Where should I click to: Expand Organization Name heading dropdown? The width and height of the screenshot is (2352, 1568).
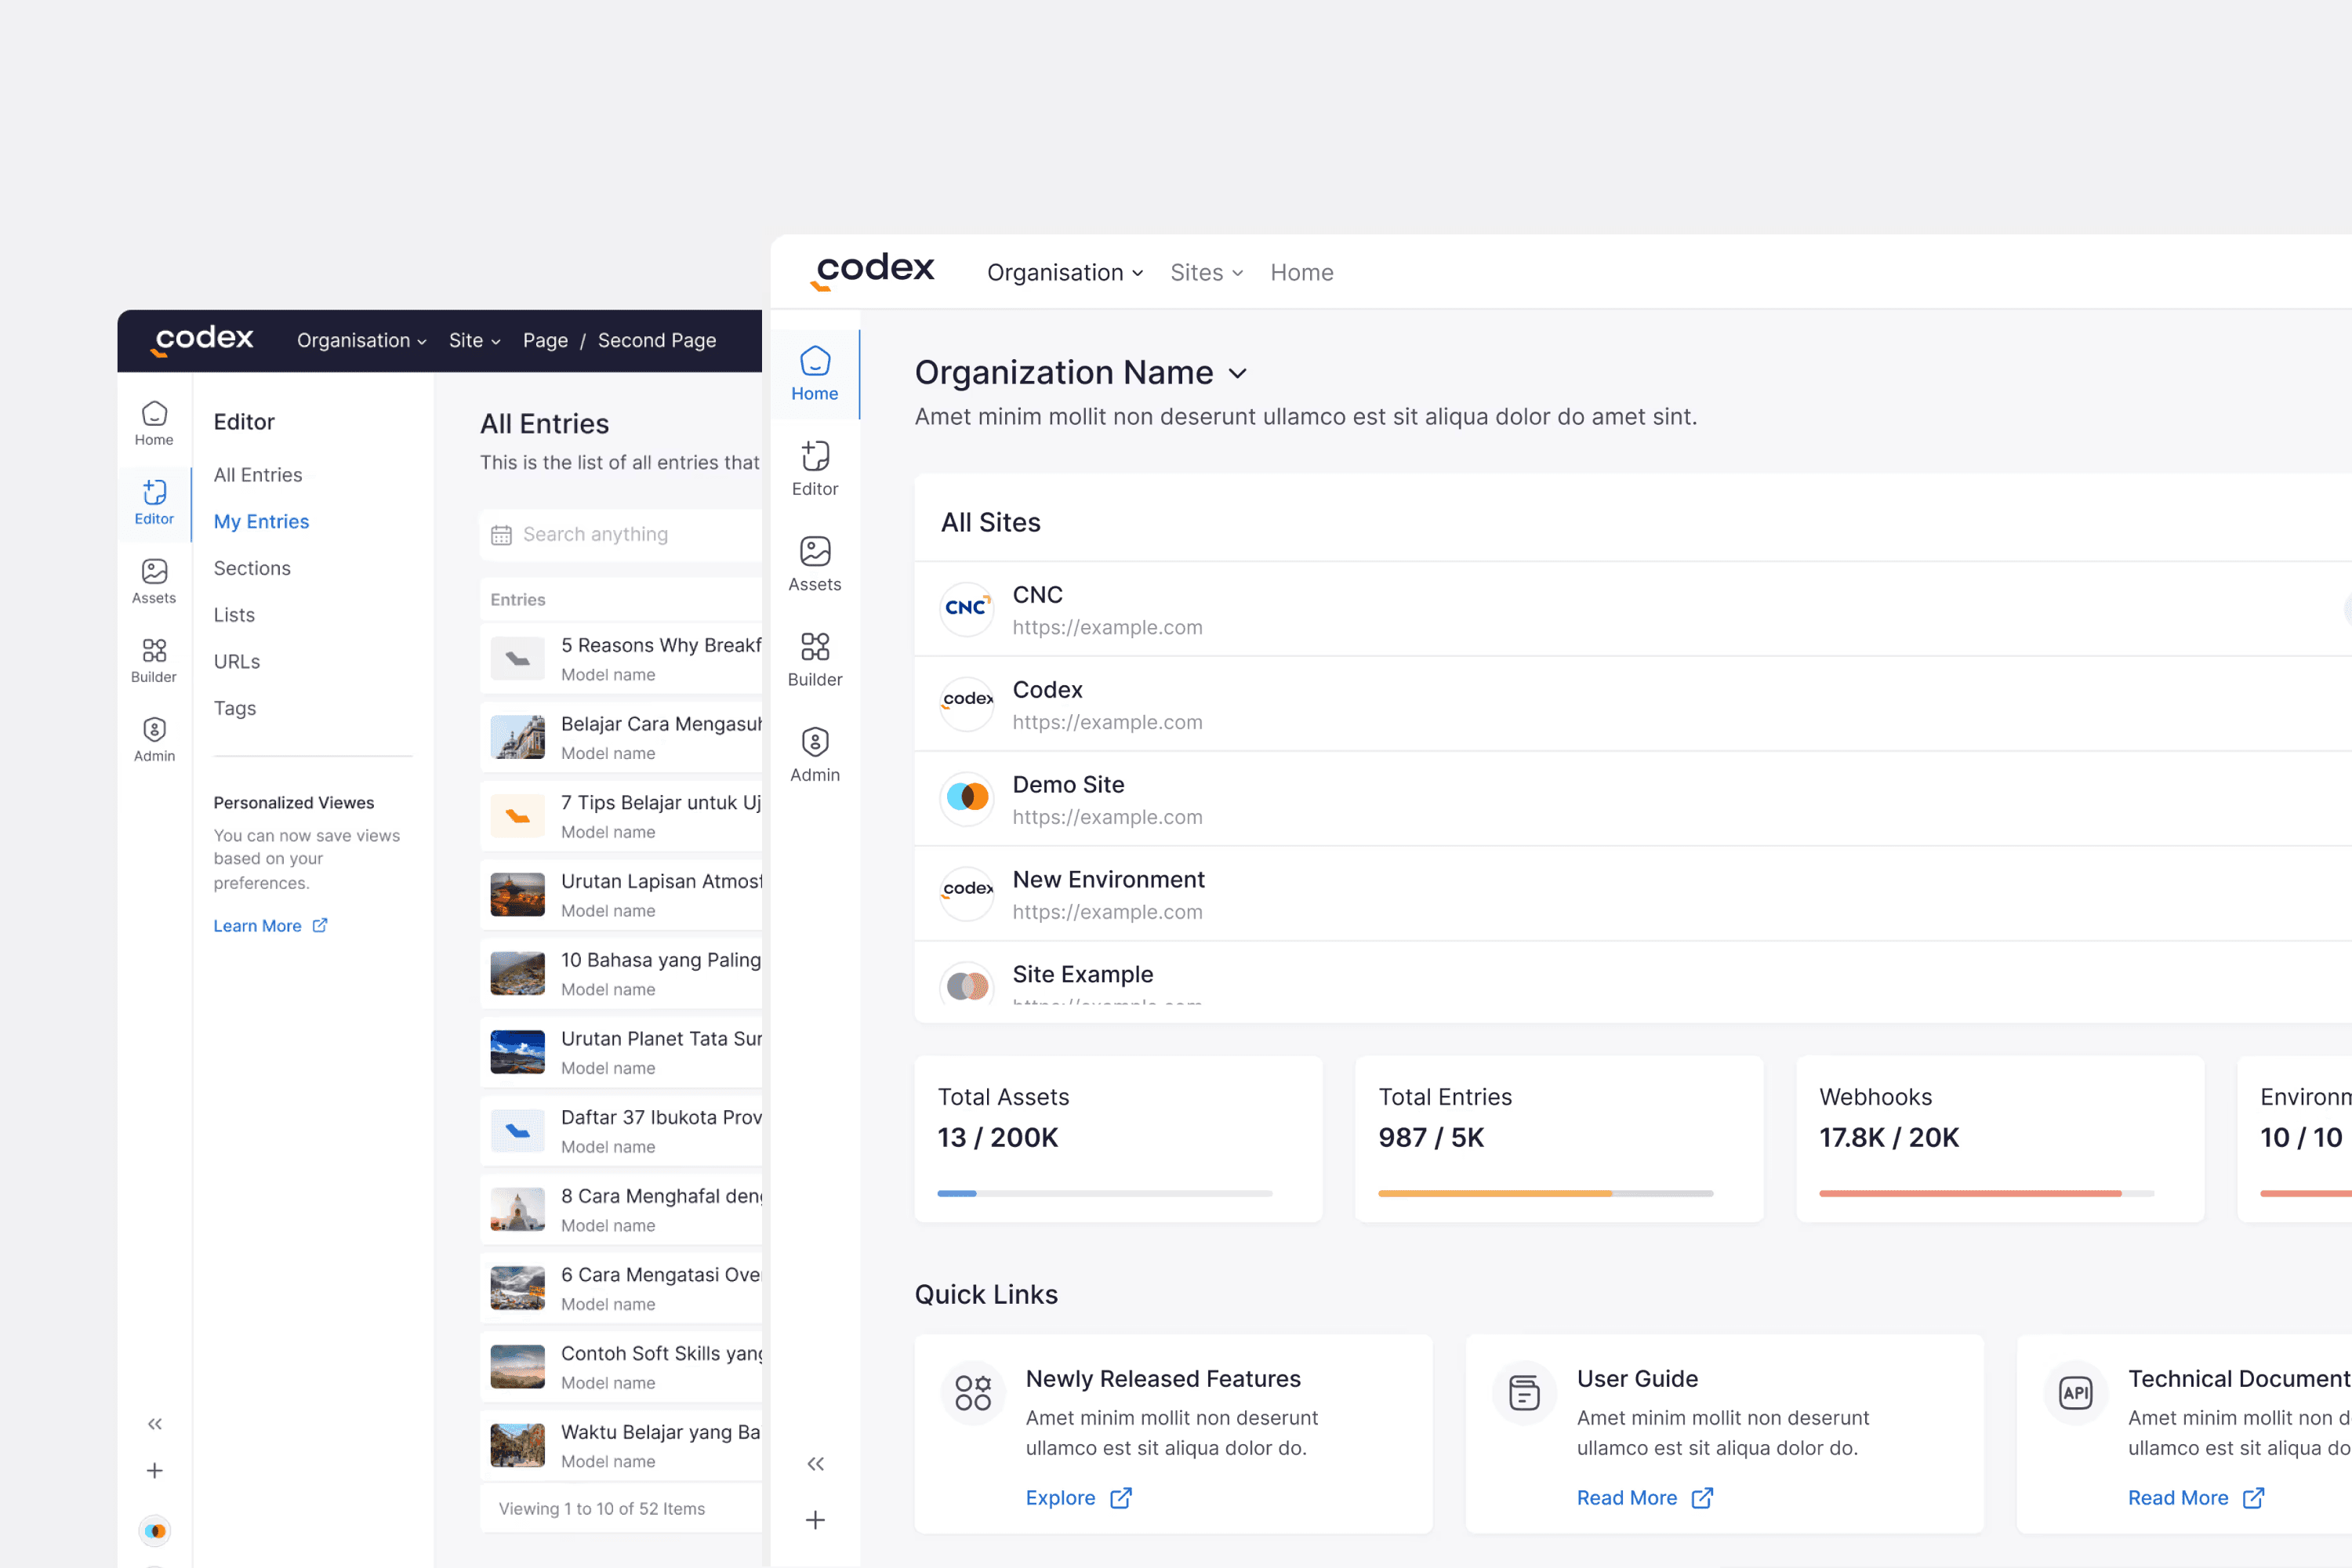[1237, 374]
